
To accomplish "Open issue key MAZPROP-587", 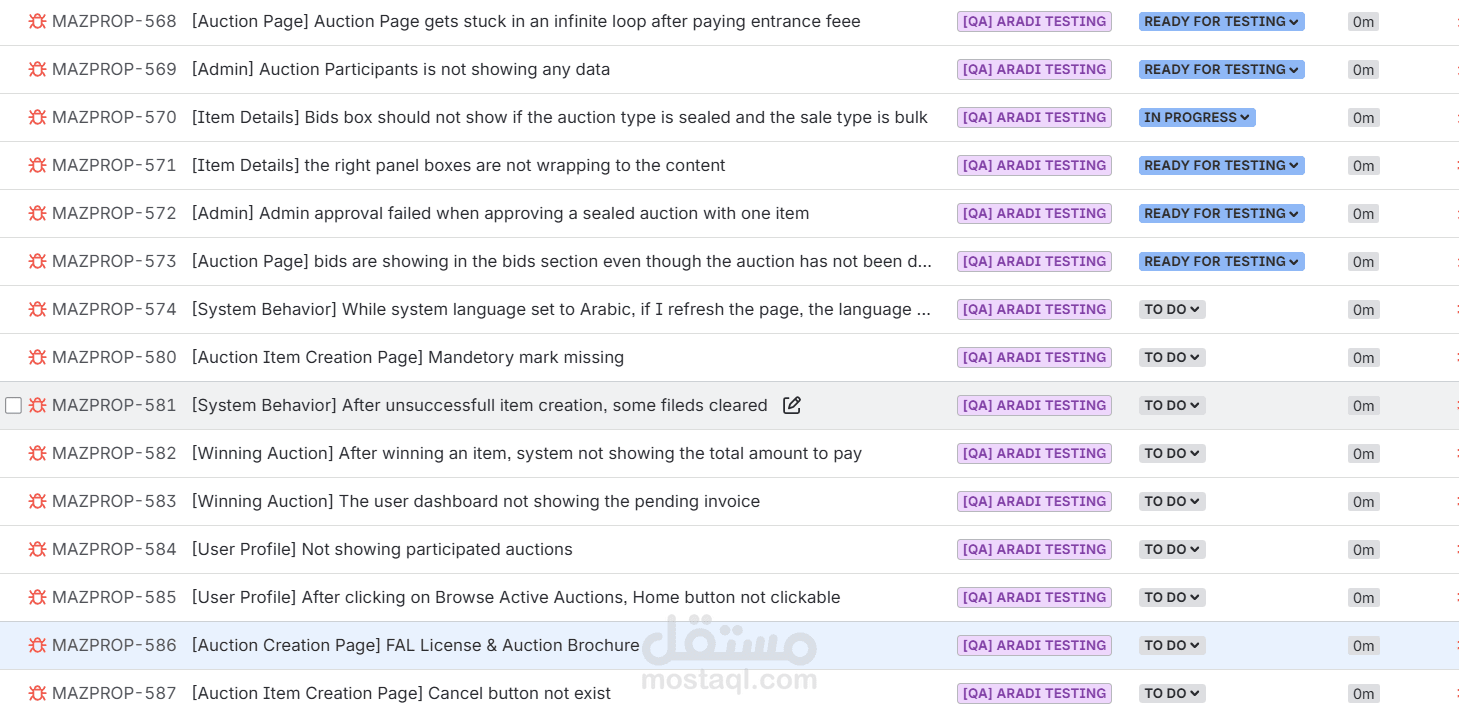I will click(x=114, y=693).
